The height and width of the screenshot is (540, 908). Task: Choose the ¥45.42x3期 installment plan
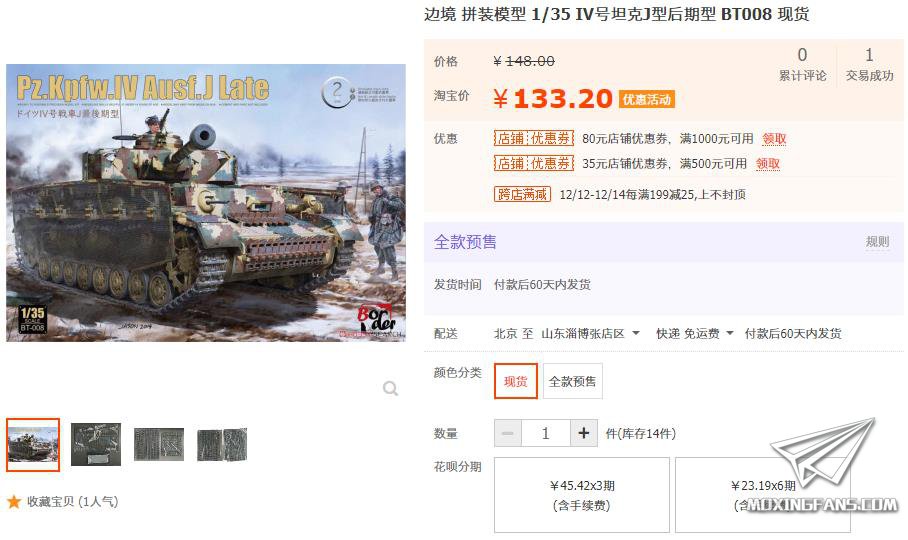581,495
